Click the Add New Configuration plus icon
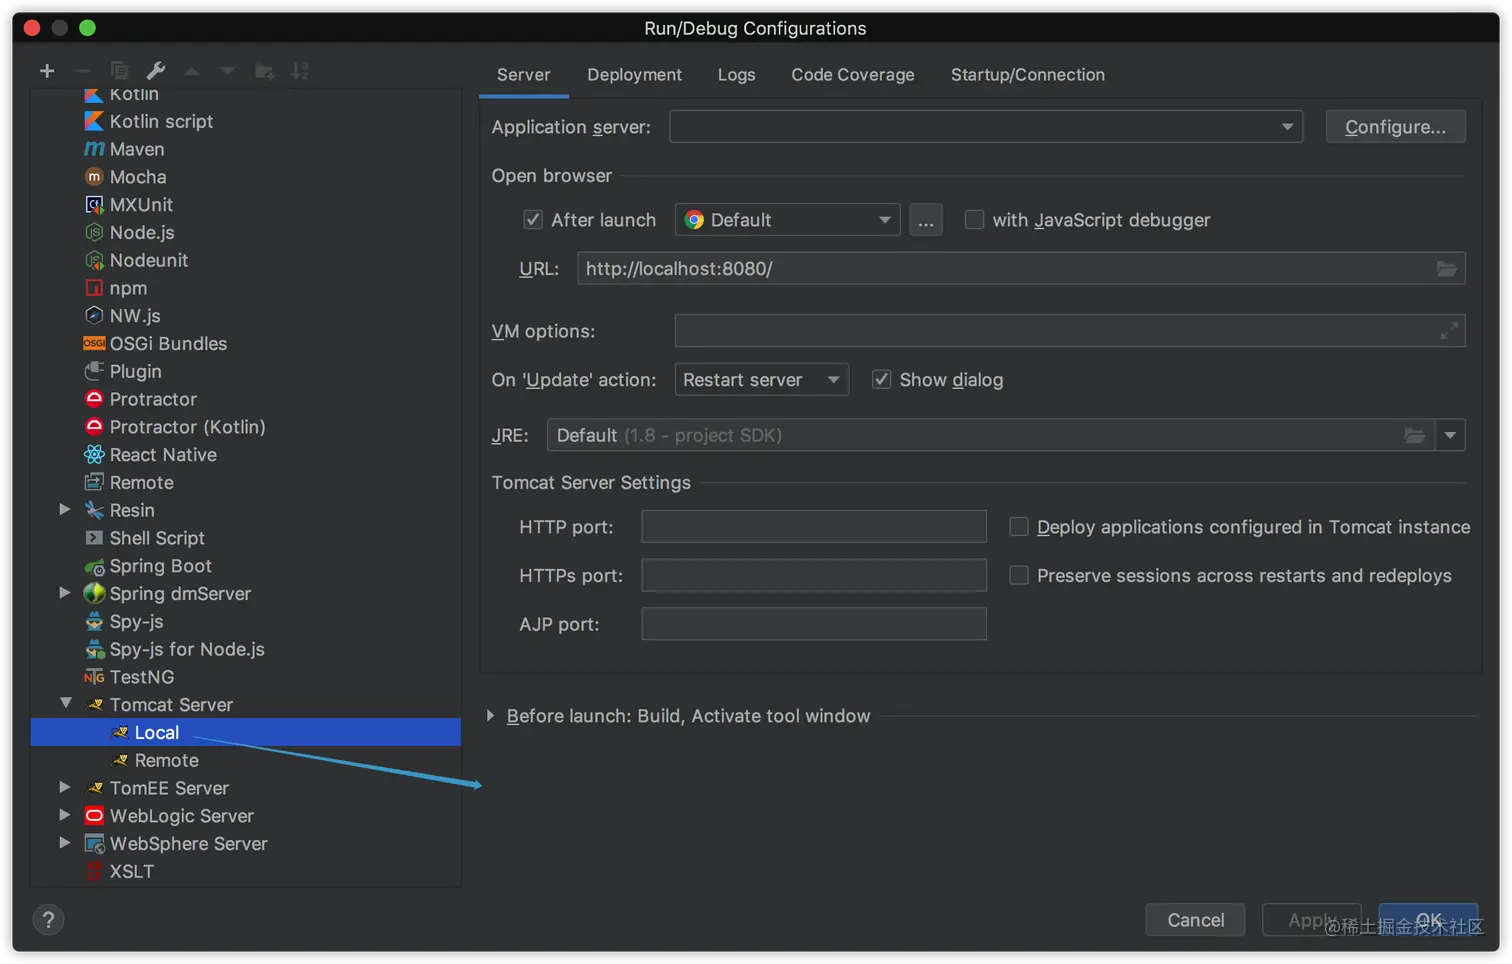The image size is (1512, 964). coord(47,71)
